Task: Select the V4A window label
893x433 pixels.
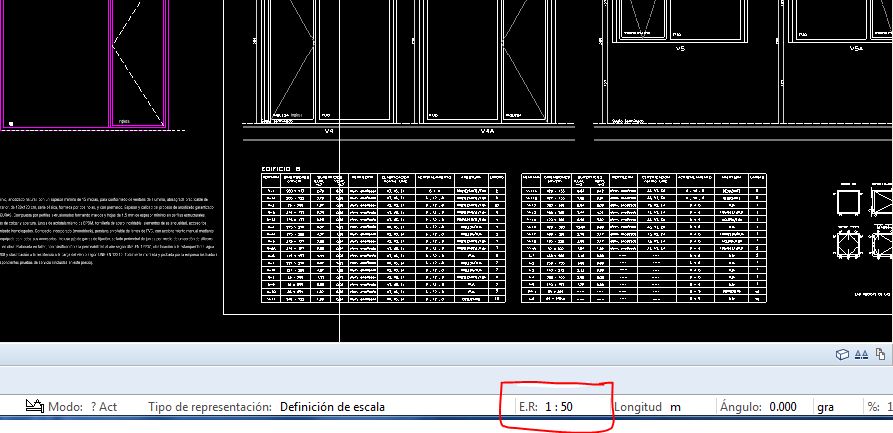Action: (487, 132)
